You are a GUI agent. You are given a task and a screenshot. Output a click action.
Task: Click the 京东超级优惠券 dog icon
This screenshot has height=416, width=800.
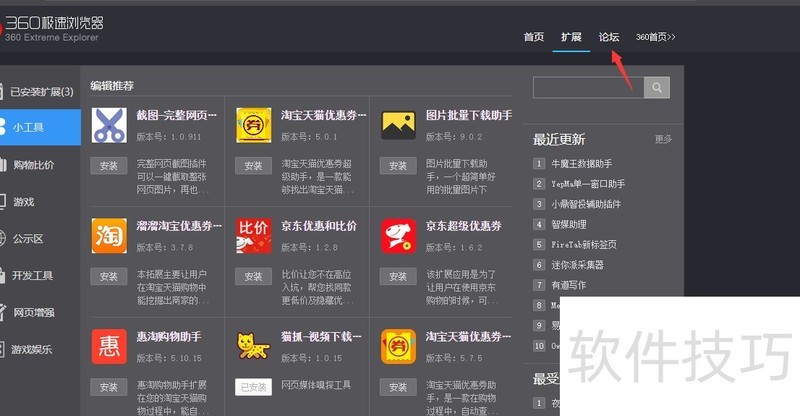pos(398,235)
